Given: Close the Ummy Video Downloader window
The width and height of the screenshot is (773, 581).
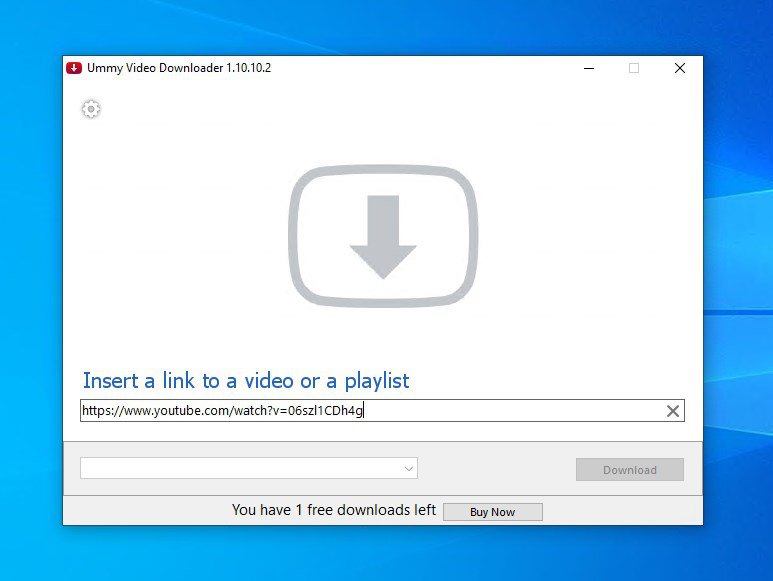Looking at the screenshot, I should tap(680, 68).
